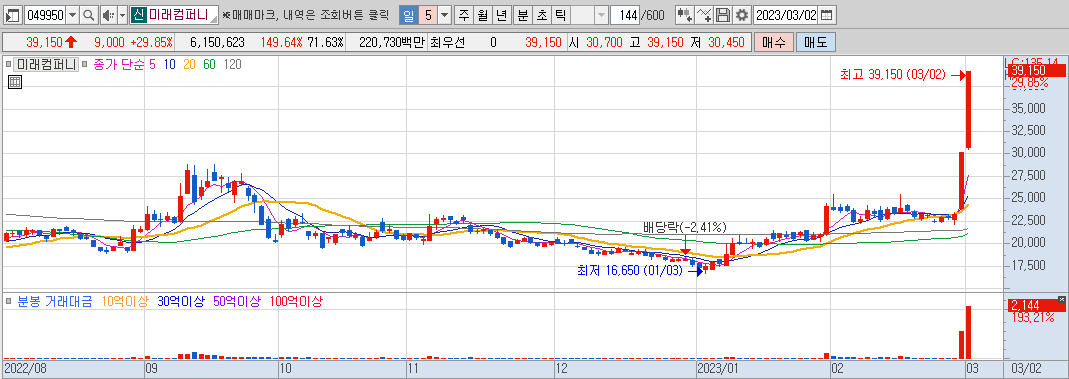Click the 최우선 best quote label
Viewport: 1069px width, 379px height.
pos(448,42)
